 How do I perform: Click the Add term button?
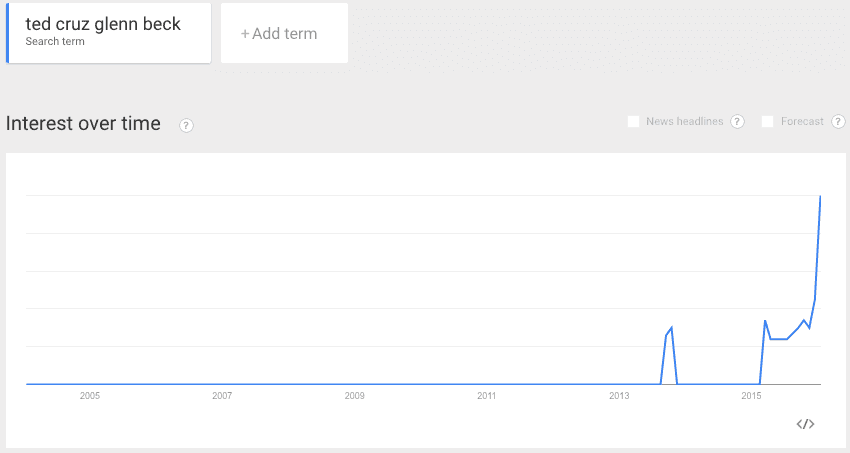pyautogui.click(x=284, y=33)
